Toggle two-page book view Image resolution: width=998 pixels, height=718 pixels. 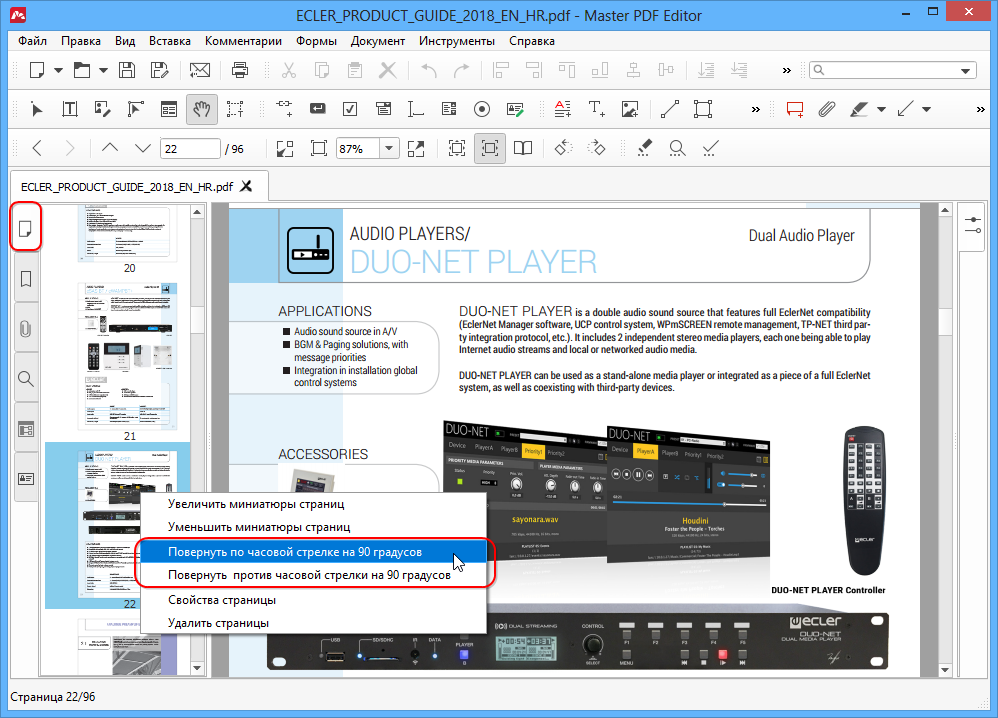[523, 149]
